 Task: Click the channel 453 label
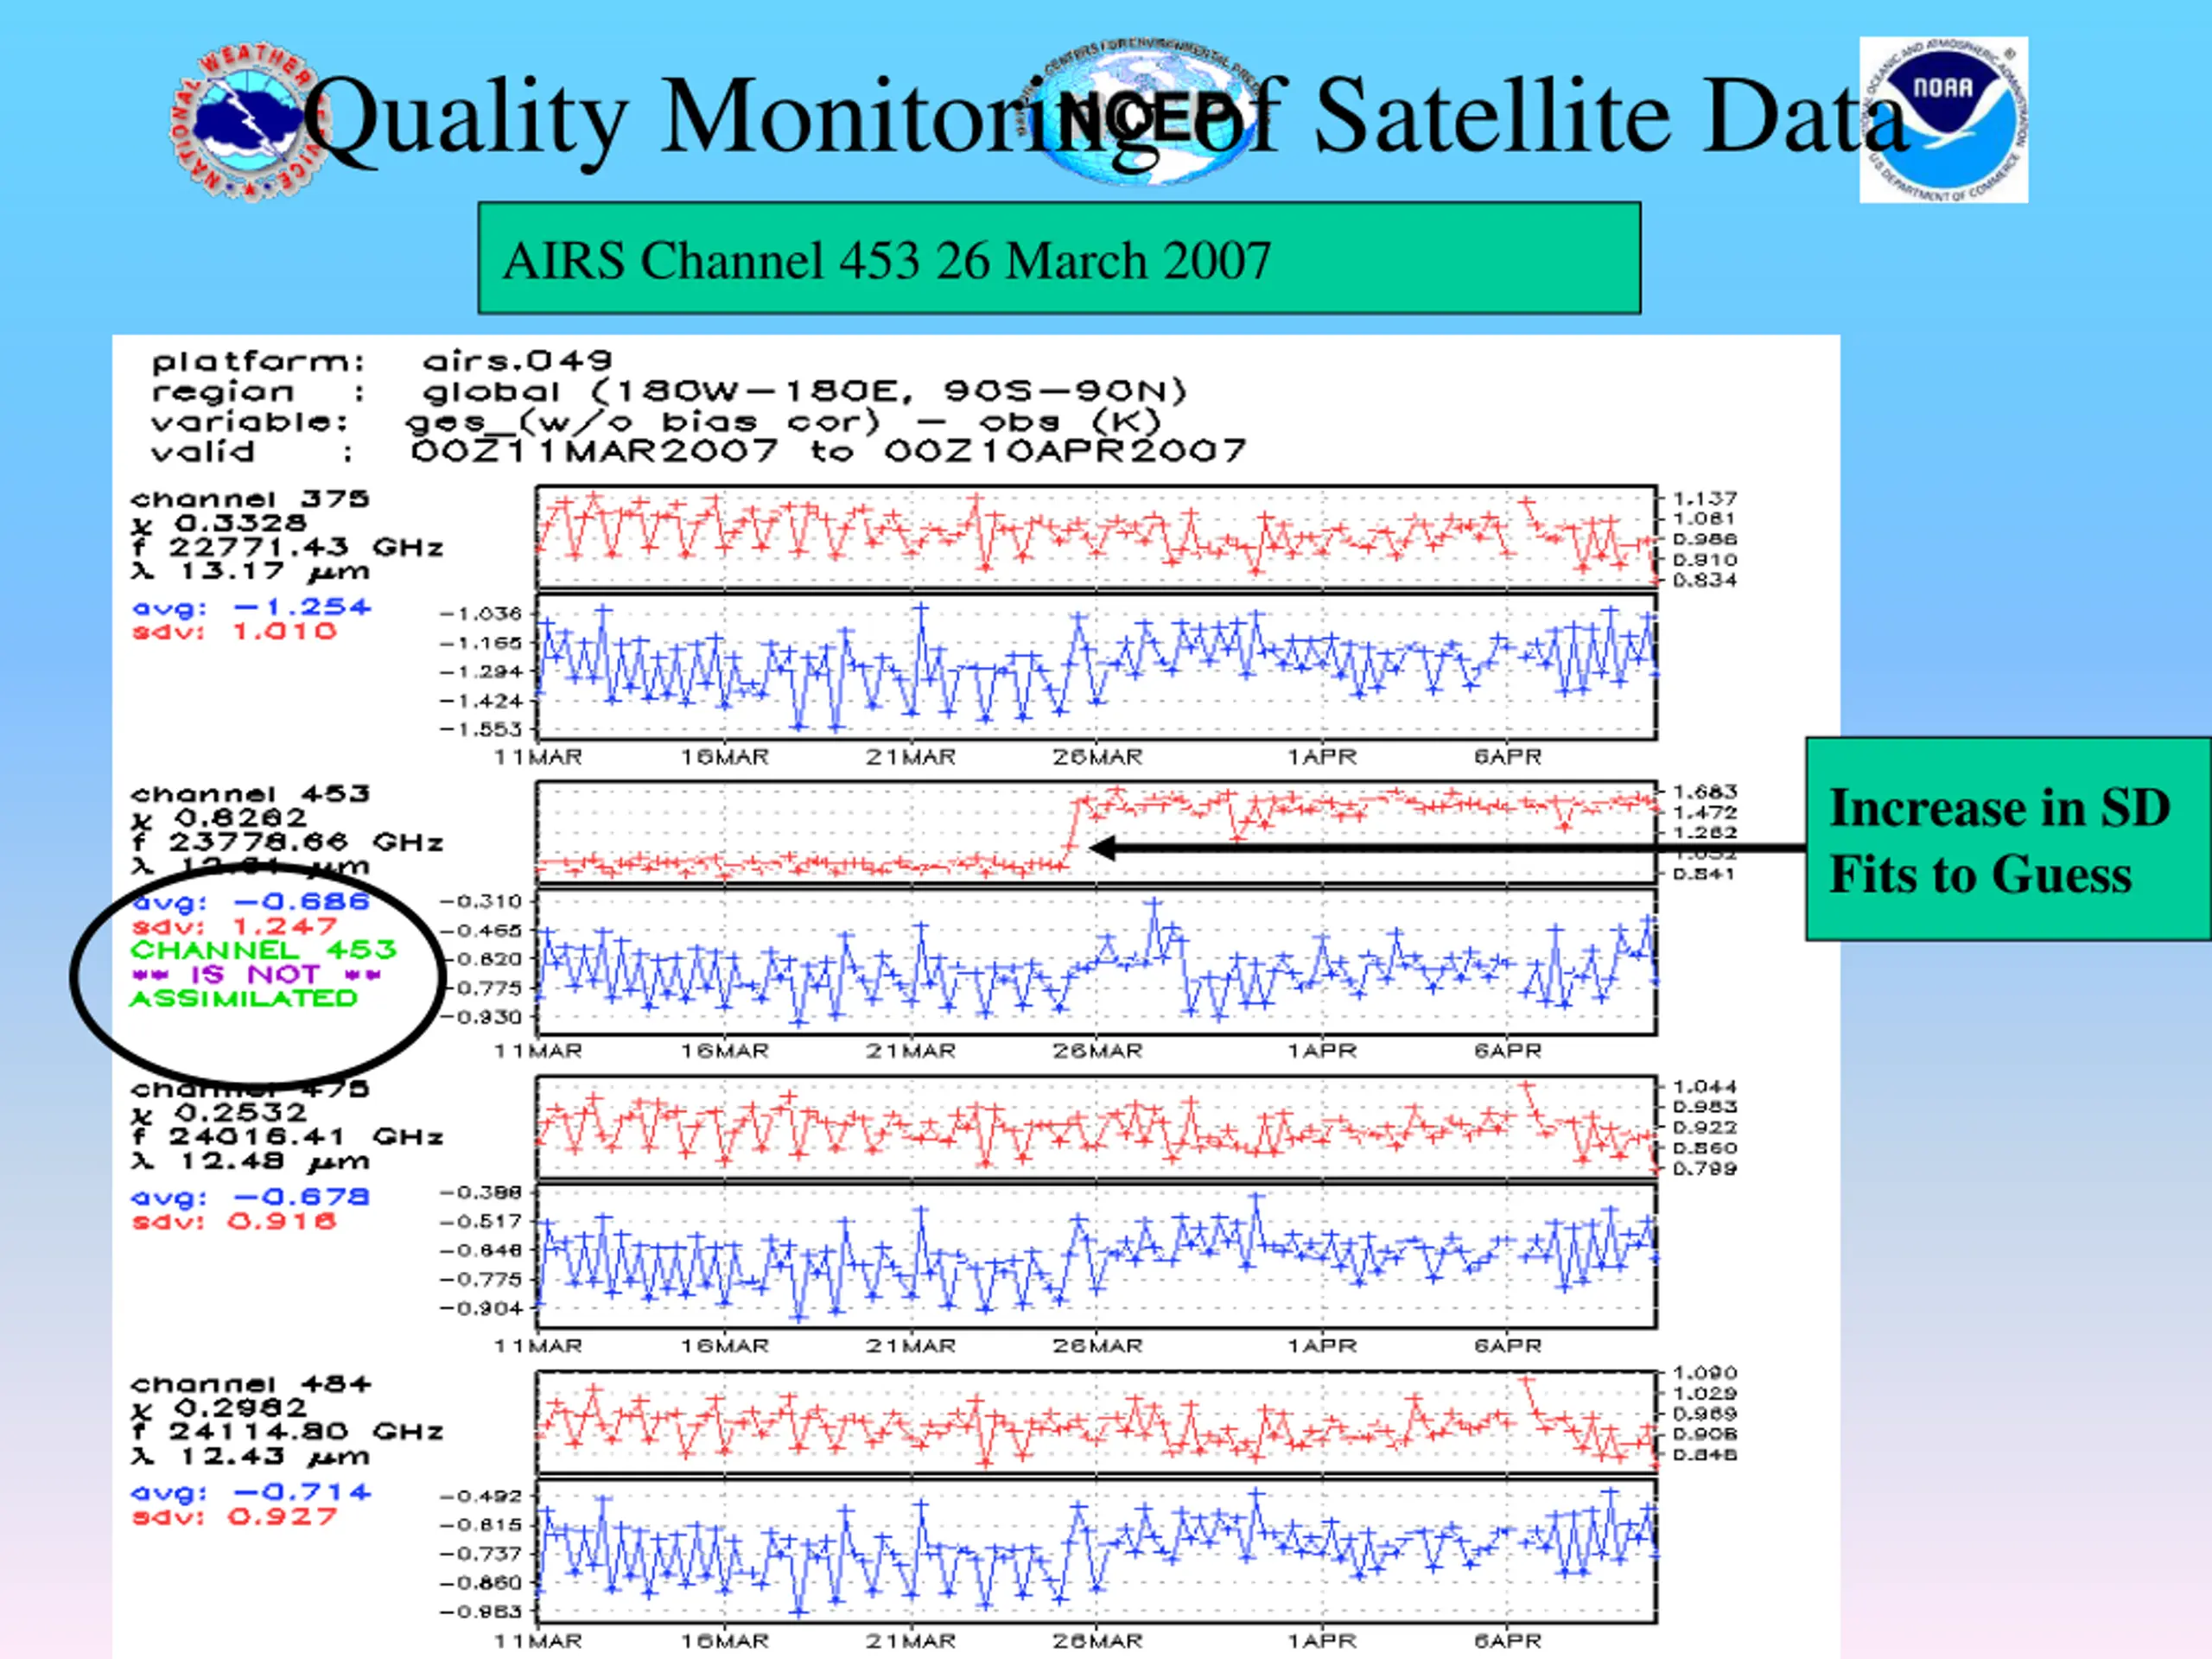point(250,794)
